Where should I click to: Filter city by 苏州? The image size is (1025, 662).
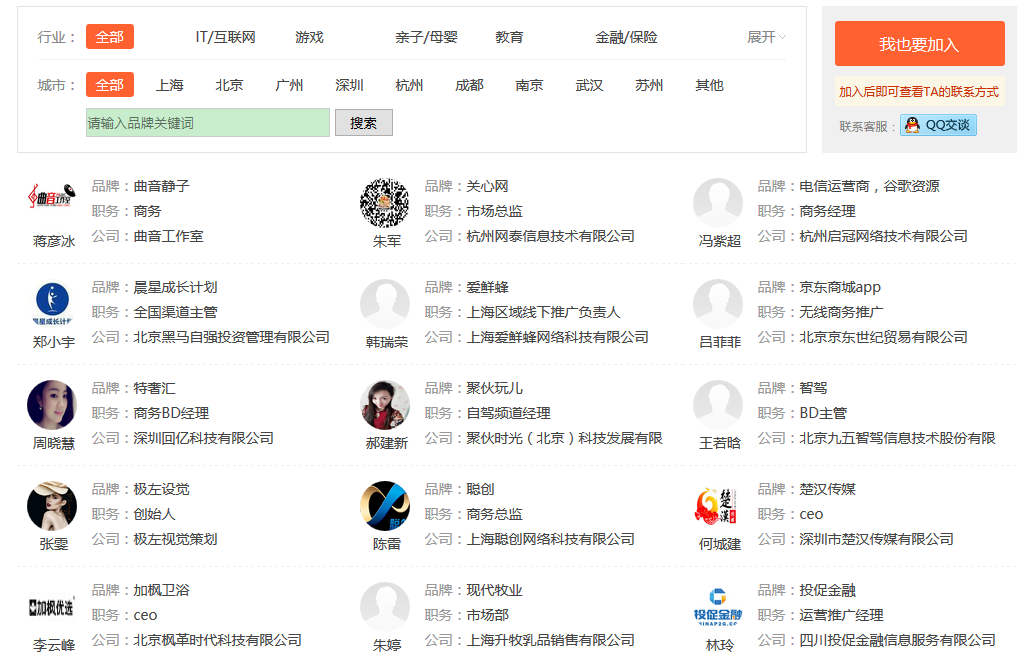[x=649, y=85]
